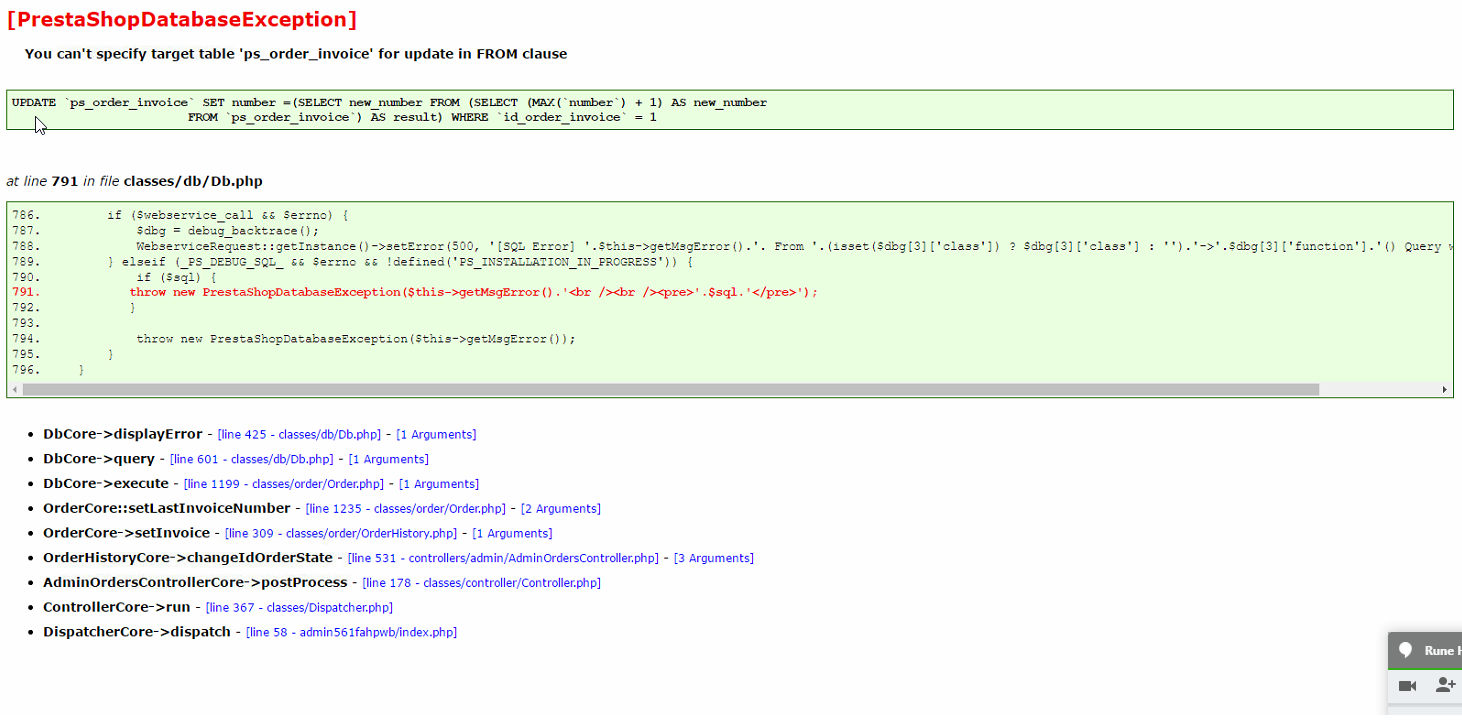Click the video camera icon in chat widget
This screenshot has height=720, width=1462.
coord(1407,686)
